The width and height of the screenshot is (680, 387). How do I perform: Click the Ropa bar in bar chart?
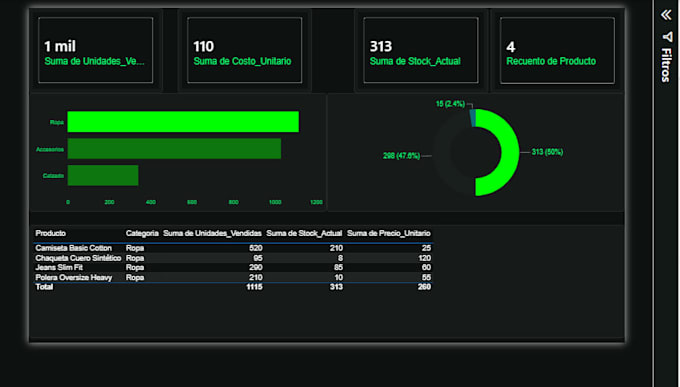coord(183,122)
